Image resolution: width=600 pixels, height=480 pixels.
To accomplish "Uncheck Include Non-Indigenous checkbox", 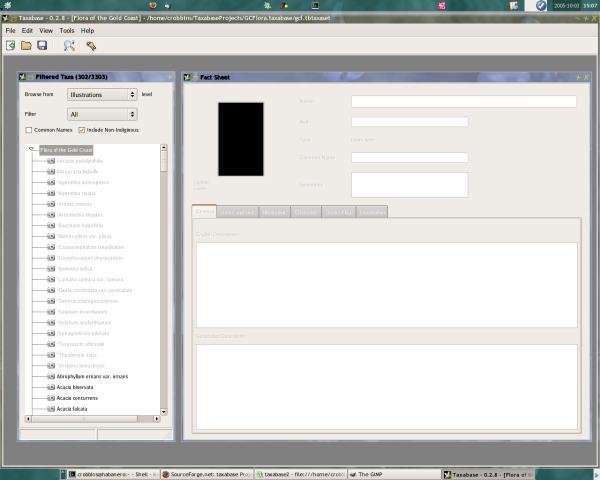I will (x=82, y=130).
